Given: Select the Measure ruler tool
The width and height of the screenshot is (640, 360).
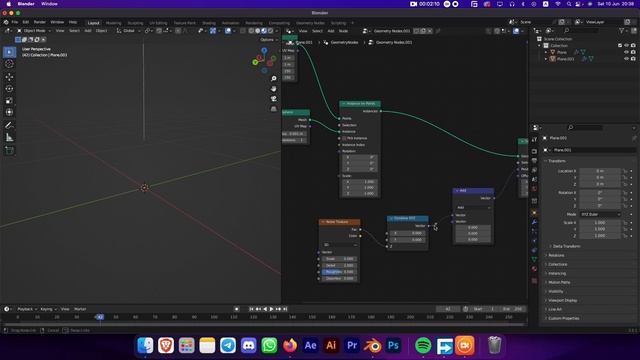Looking at the screenshot, I should [x=9, y=138].
